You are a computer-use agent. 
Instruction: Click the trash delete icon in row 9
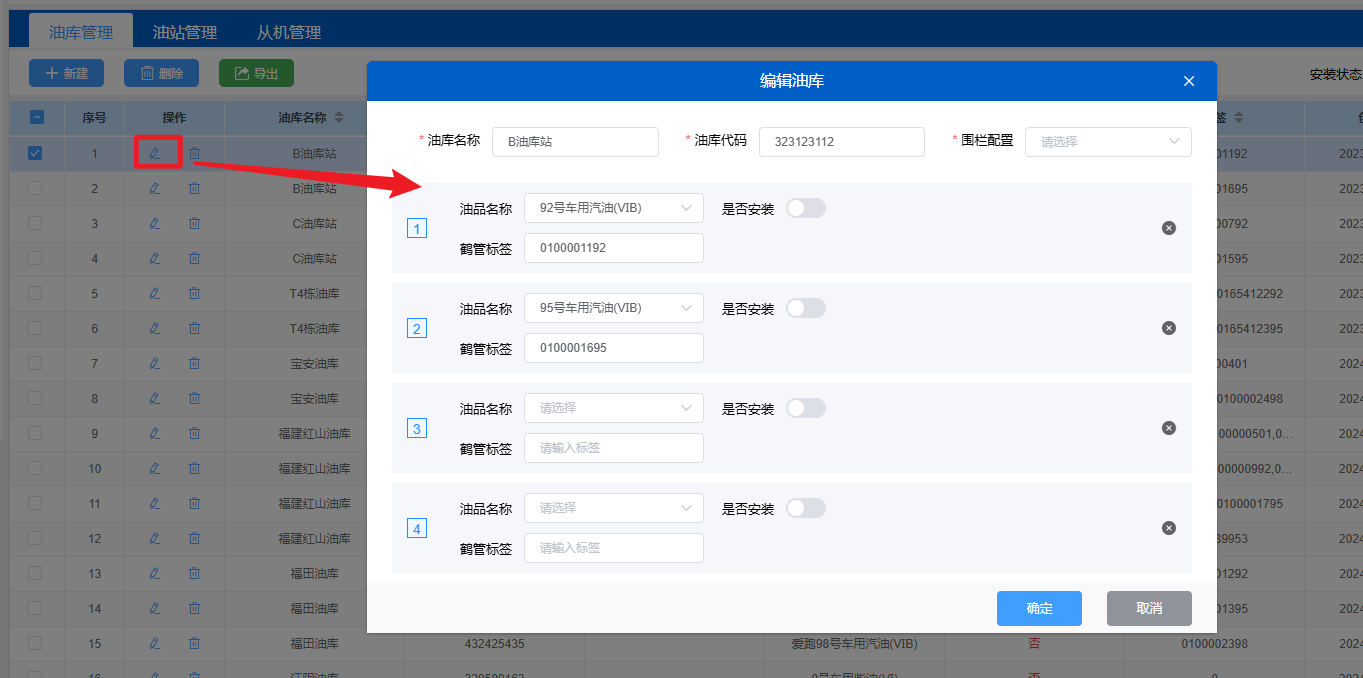point(195,433)
